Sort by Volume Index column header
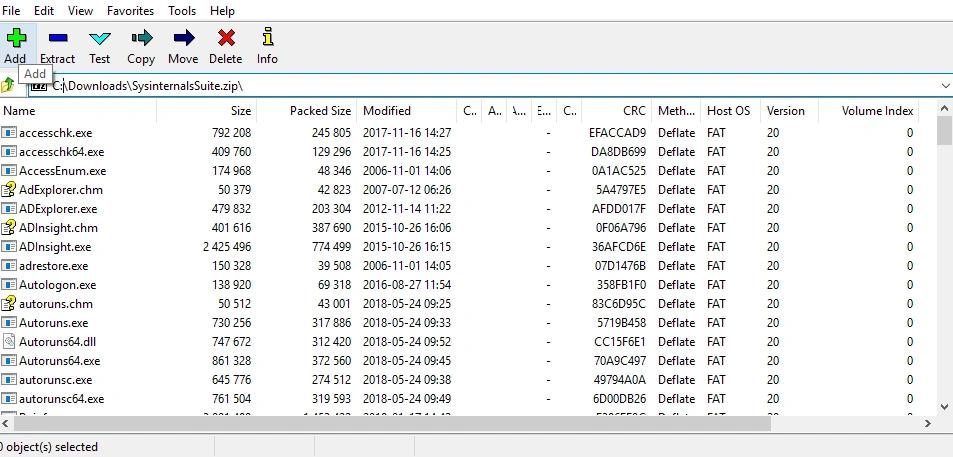The width and height of the screenshot is (953, 457). click(869, 111)
